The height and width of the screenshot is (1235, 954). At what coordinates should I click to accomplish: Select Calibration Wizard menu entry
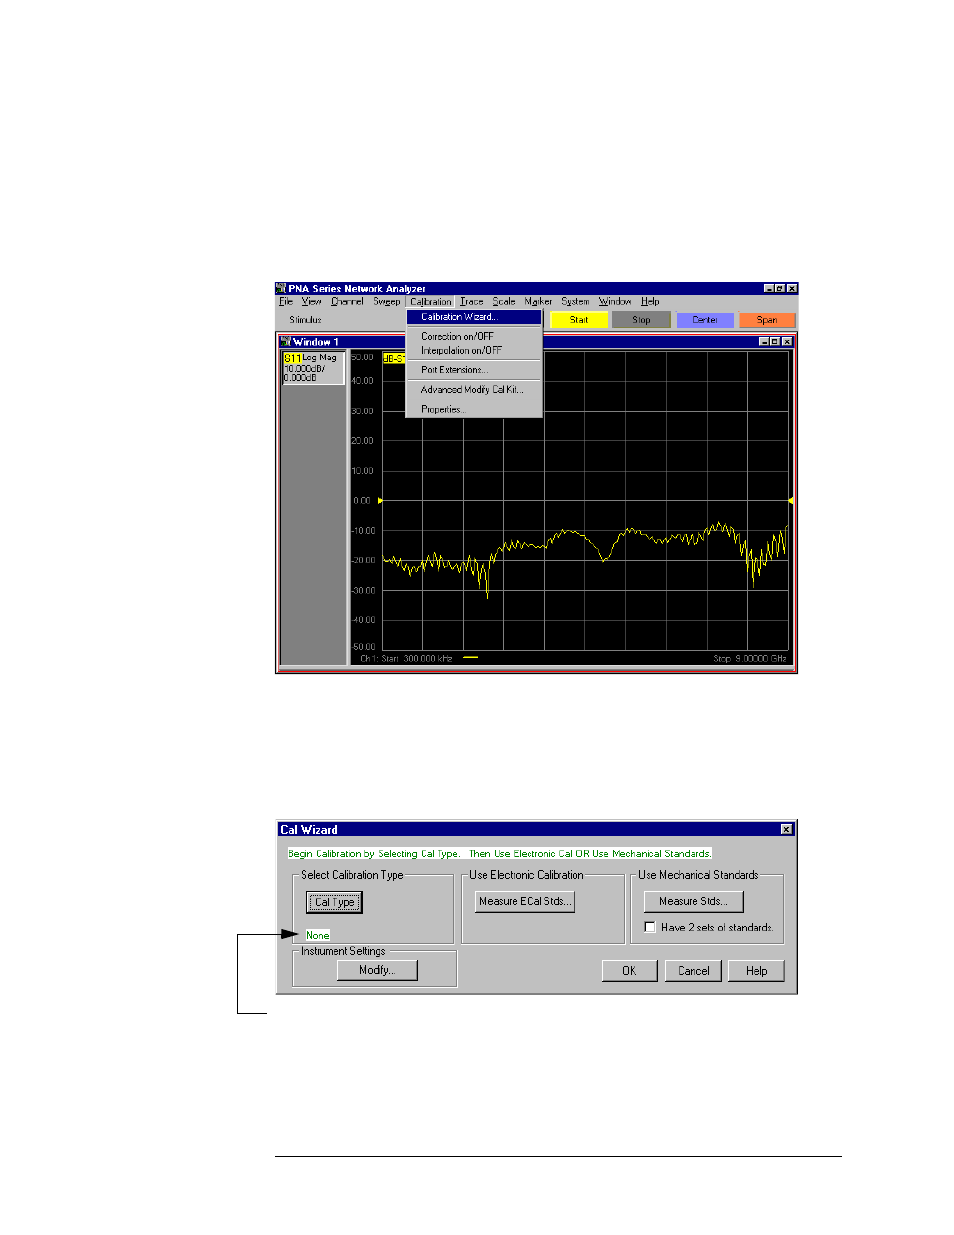(474, 317)
